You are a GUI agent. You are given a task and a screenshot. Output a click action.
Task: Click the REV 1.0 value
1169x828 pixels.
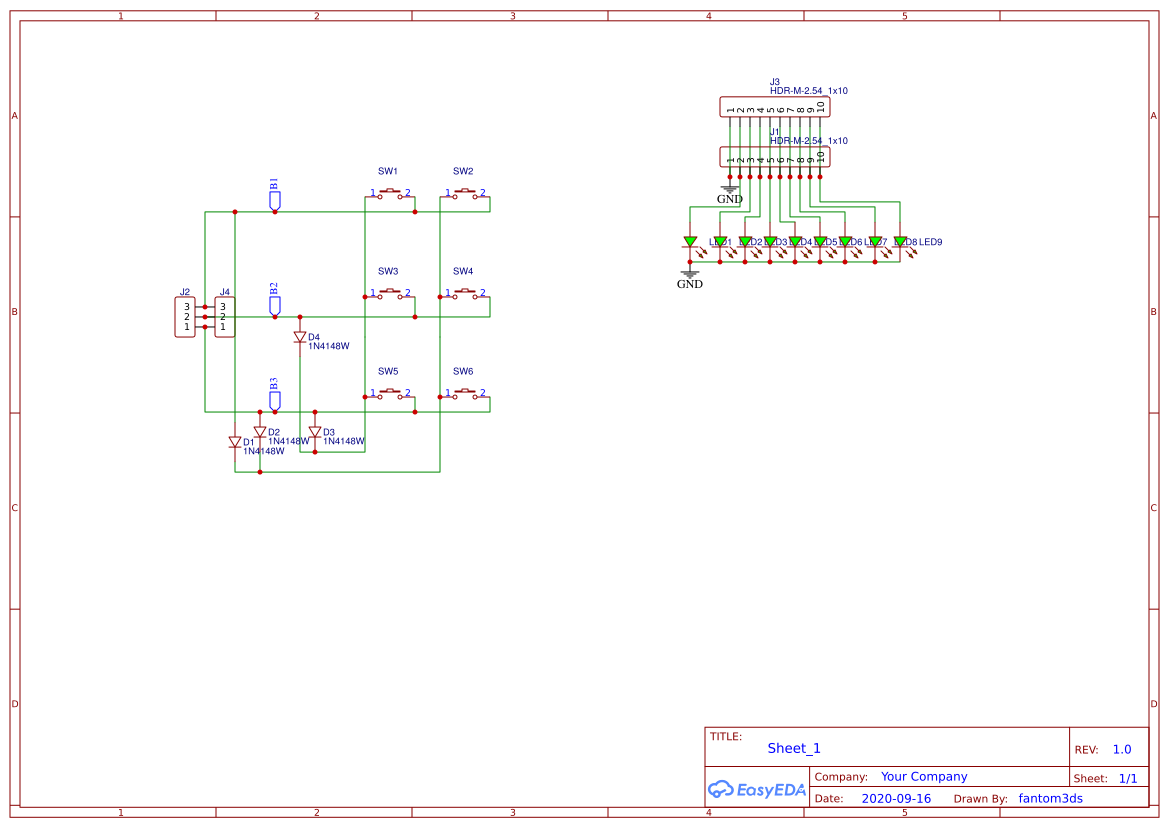1122,749
